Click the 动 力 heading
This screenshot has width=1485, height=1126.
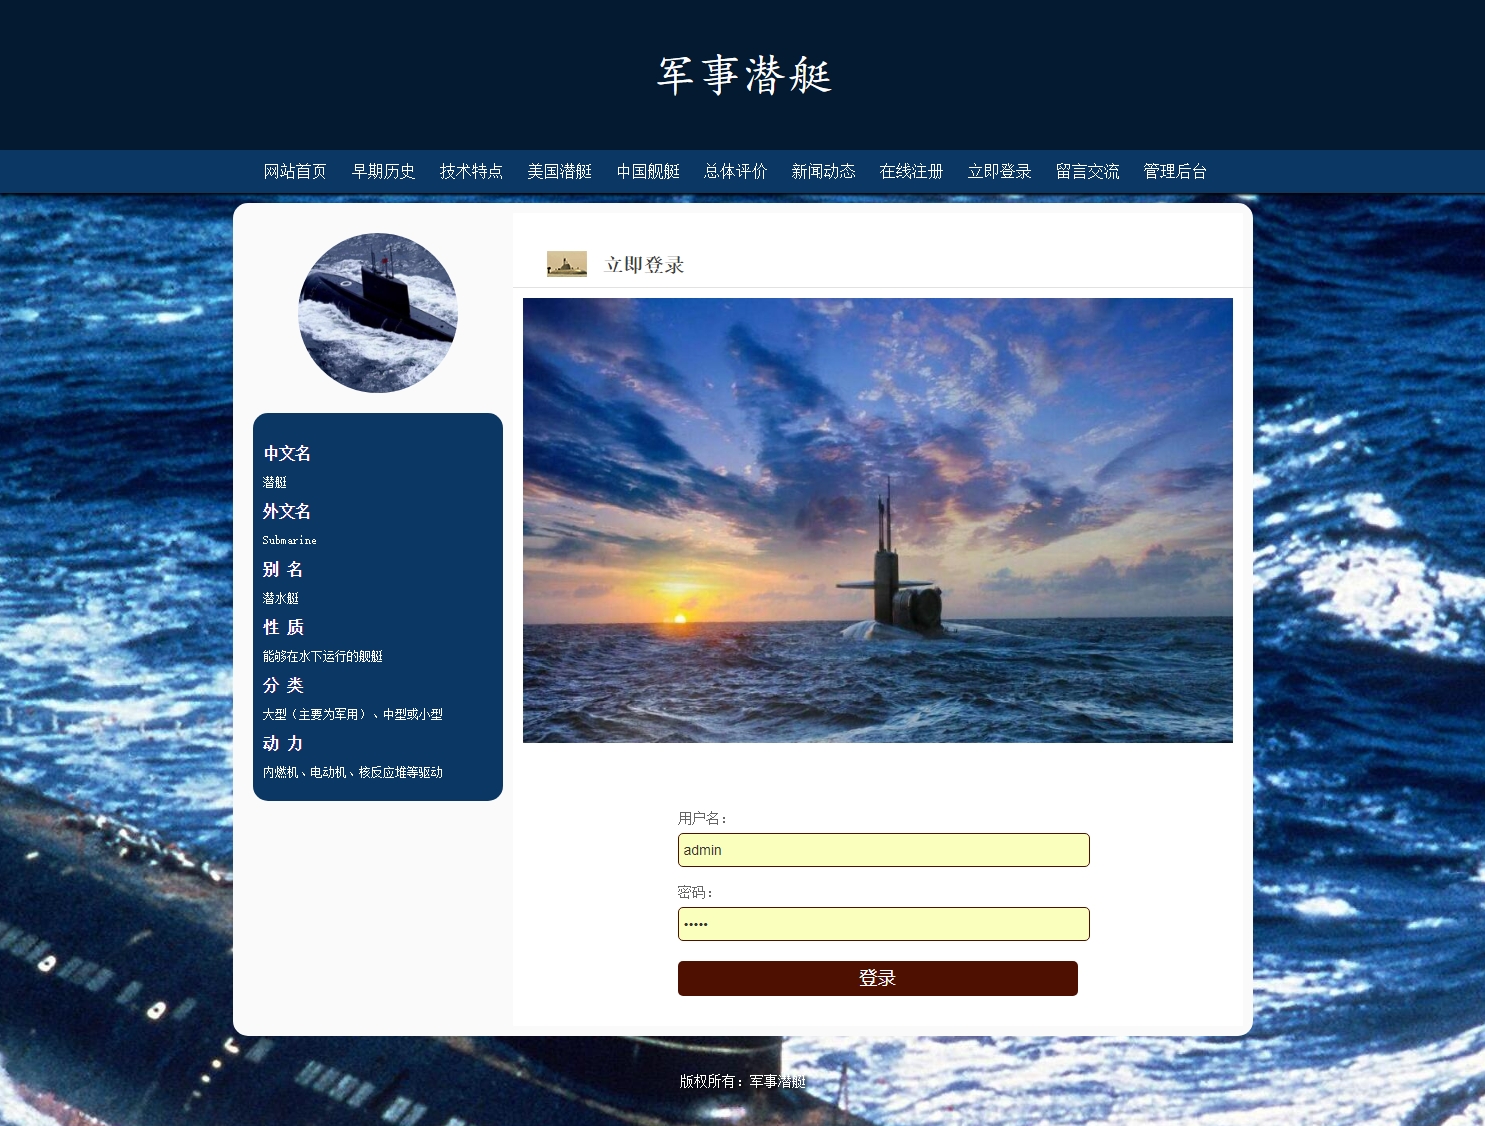[283, 743]
